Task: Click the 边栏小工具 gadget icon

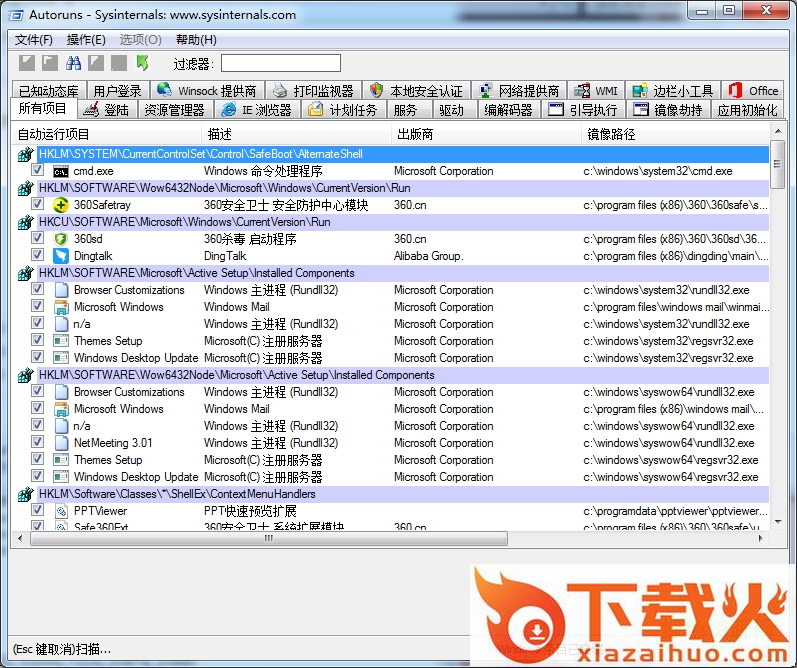Action: click(x=639, y=90)
